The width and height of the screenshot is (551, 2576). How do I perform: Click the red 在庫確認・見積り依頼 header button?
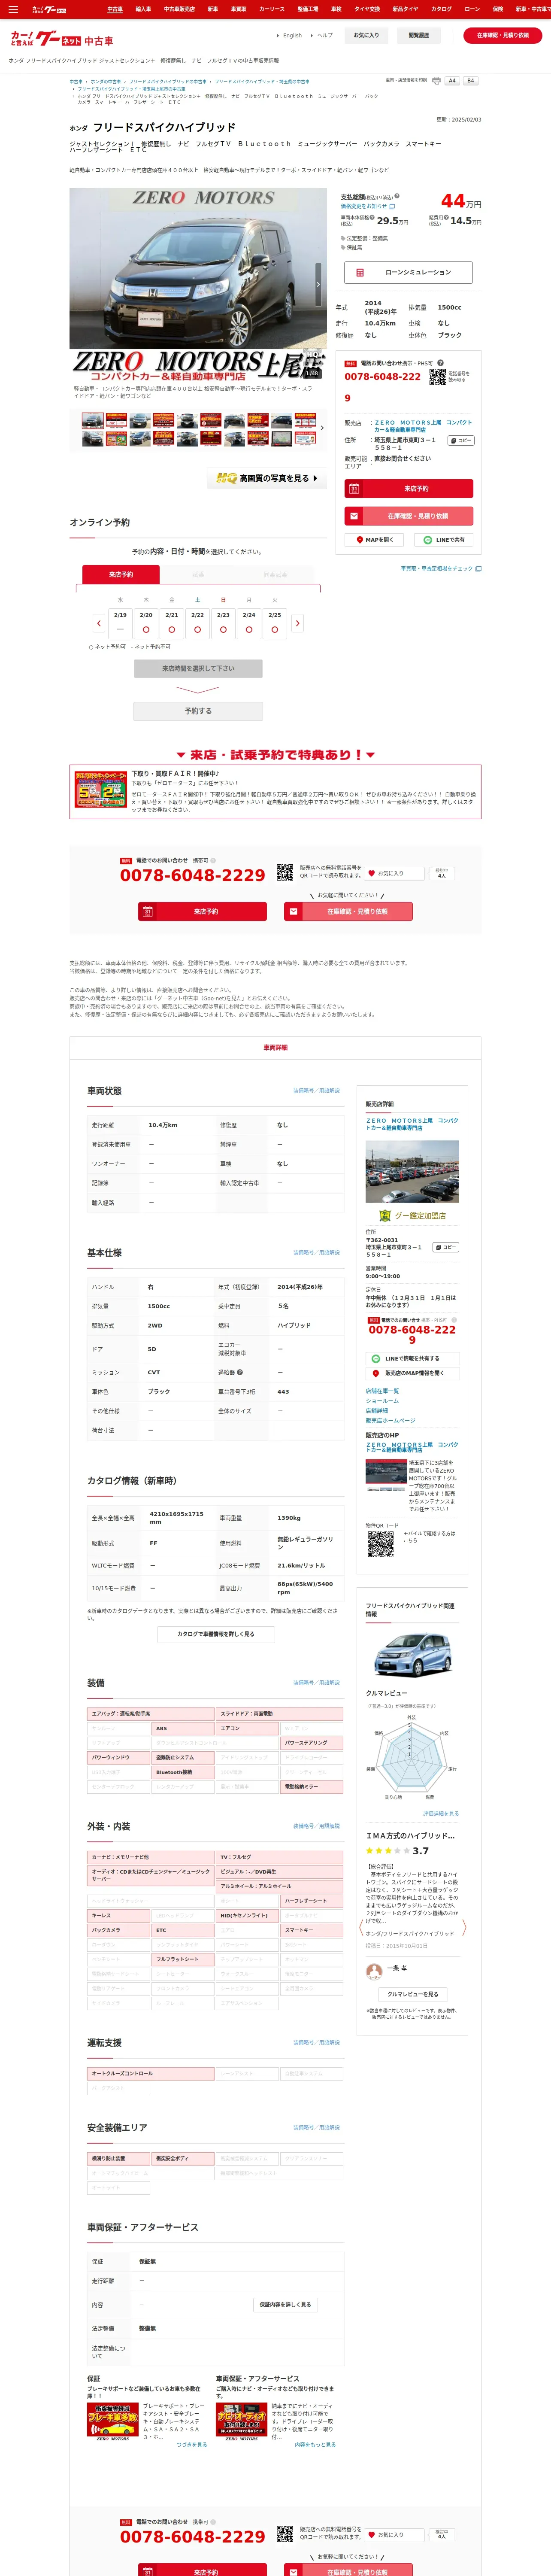503,35
